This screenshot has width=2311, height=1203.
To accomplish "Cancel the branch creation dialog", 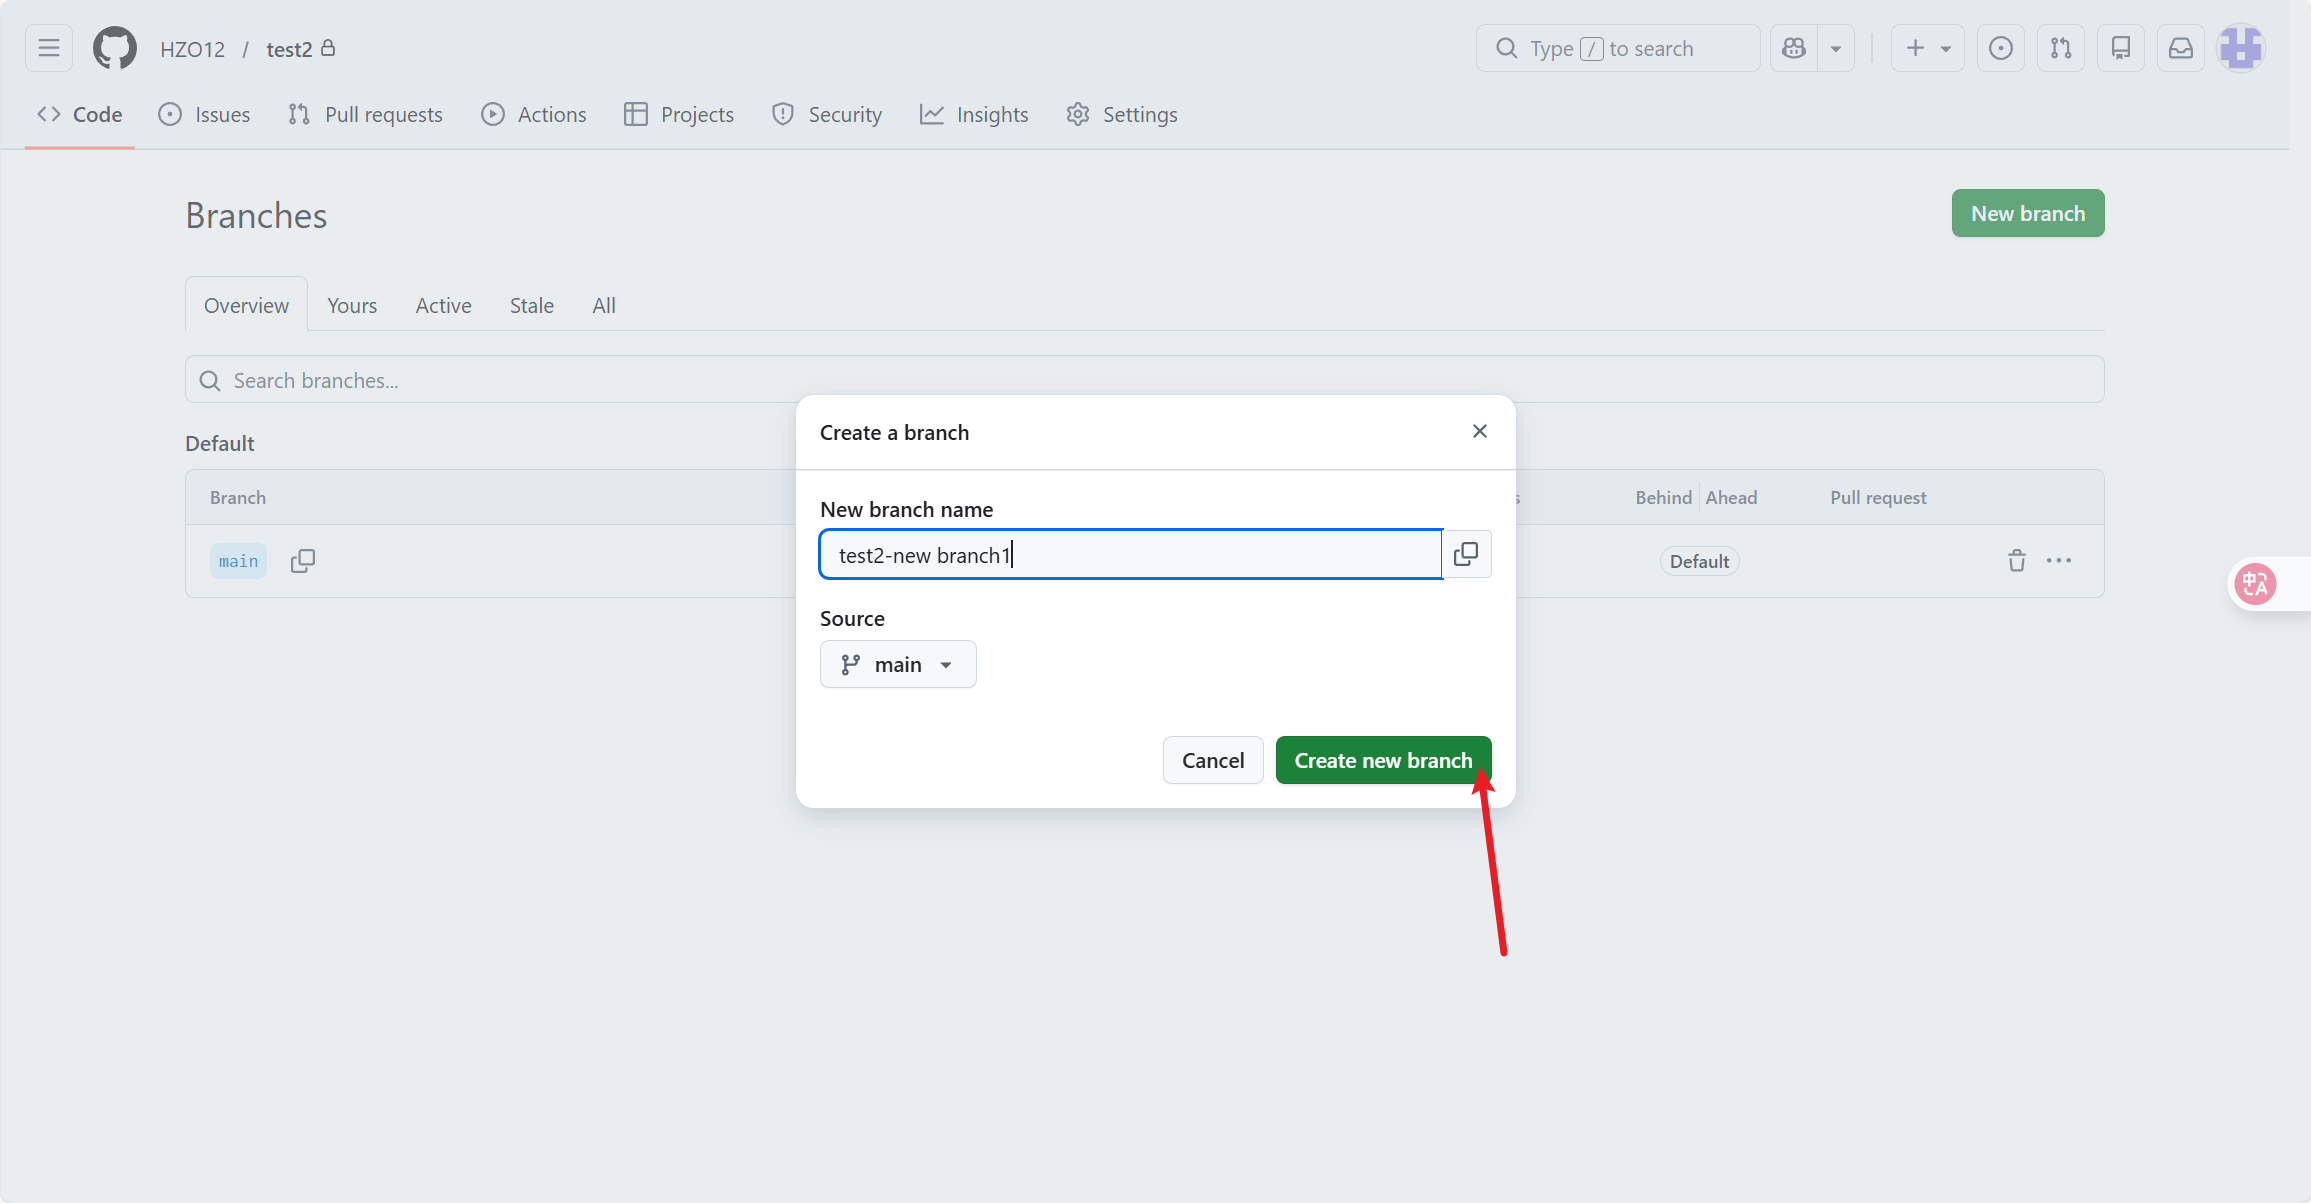I will click(1212, 761).
